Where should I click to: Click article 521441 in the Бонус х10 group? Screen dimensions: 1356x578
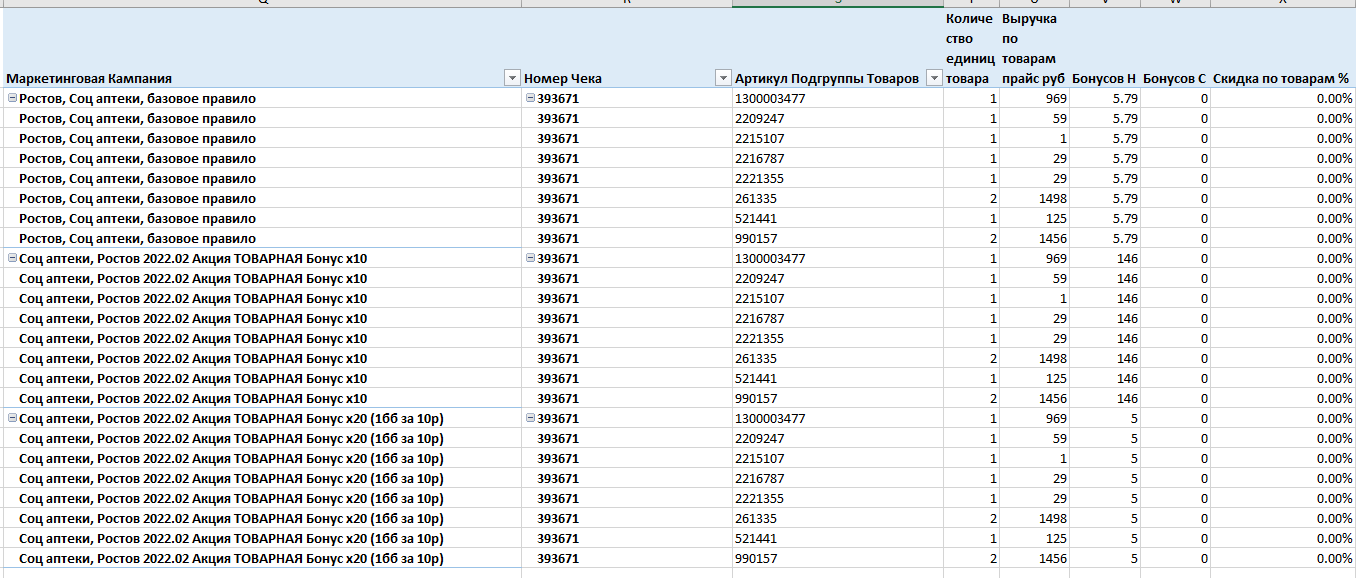[x=756, y=379]
